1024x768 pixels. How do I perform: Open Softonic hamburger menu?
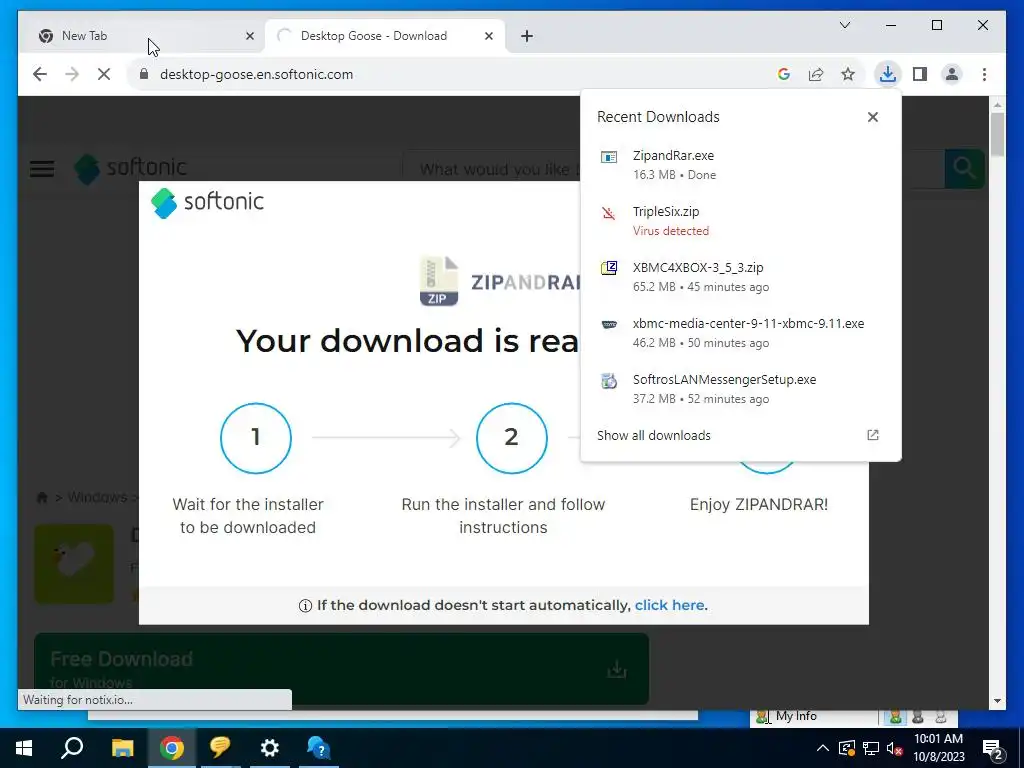coord(42,169)
